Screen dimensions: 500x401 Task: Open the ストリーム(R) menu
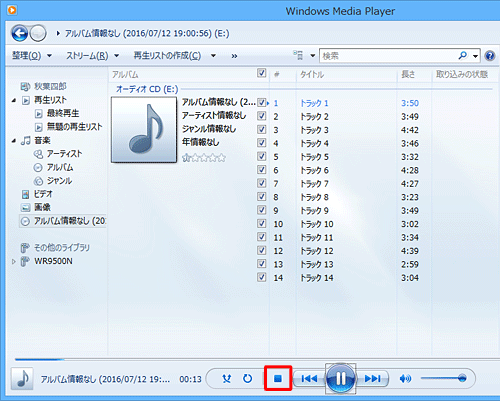pos(87,55)
